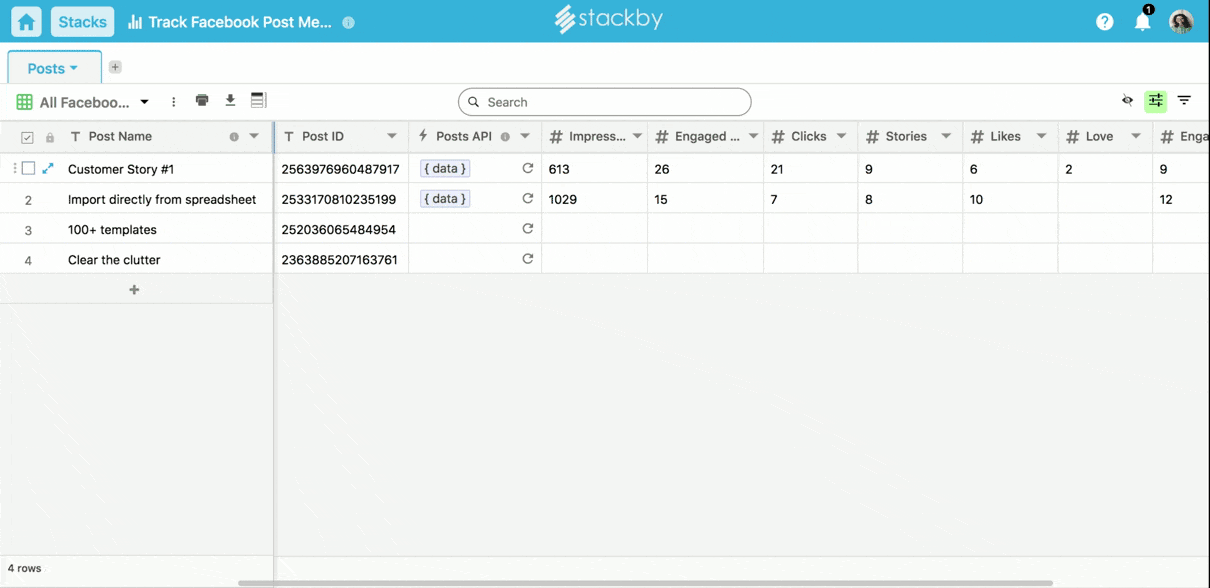Check the select all rows checkbox
1210x588 pixels.
click(27, 137)
